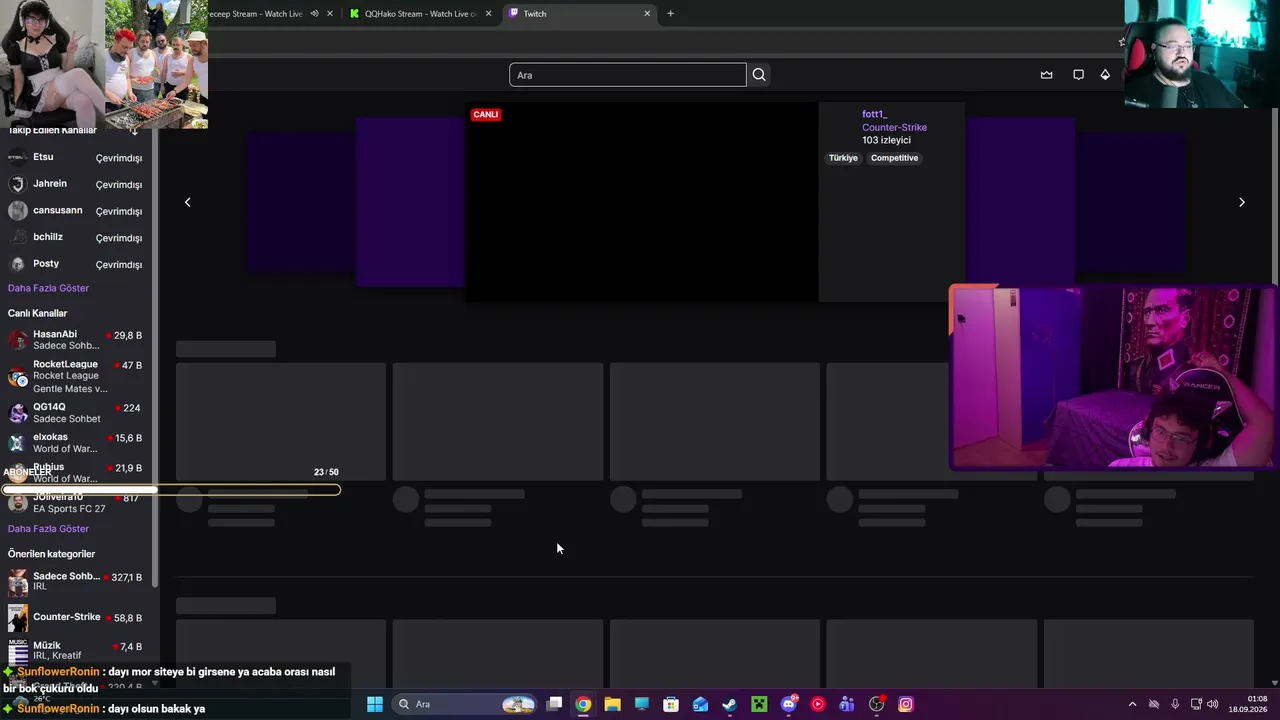This screenshot has width=1280, height=720.
Task: Close the Twitch browser tab
Action: 647,14
